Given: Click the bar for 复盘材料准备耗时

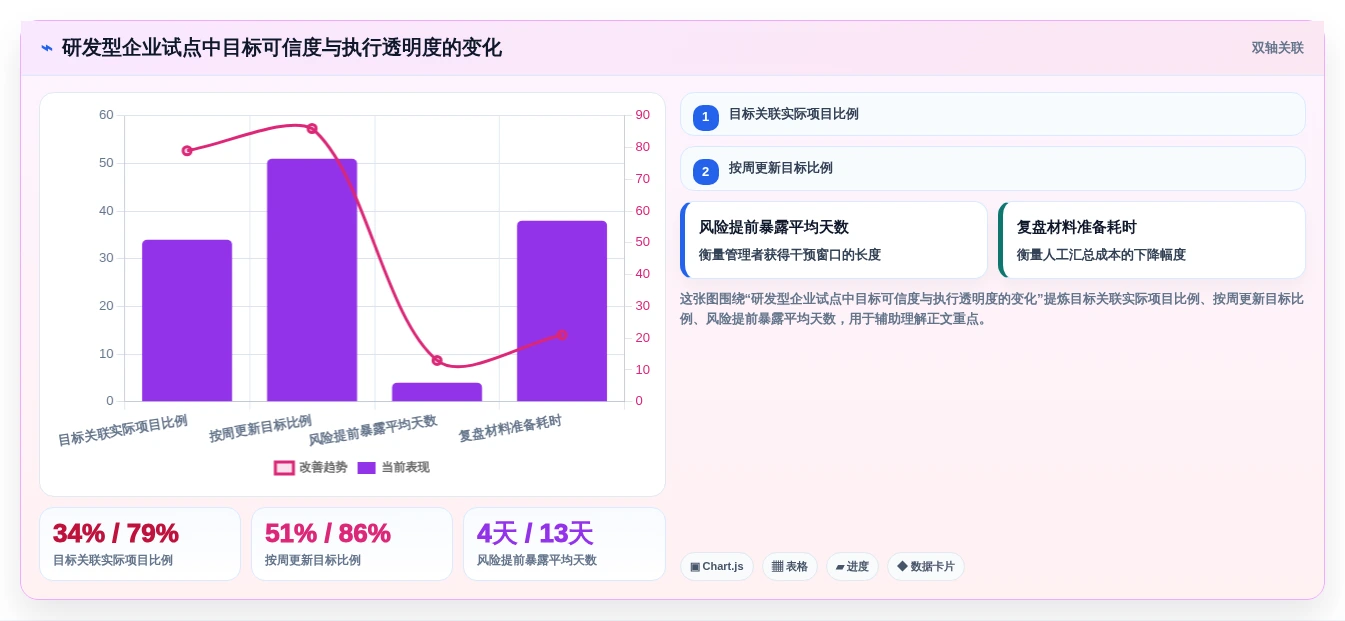Looking at the screenshot, I should [x=562, y=311].
